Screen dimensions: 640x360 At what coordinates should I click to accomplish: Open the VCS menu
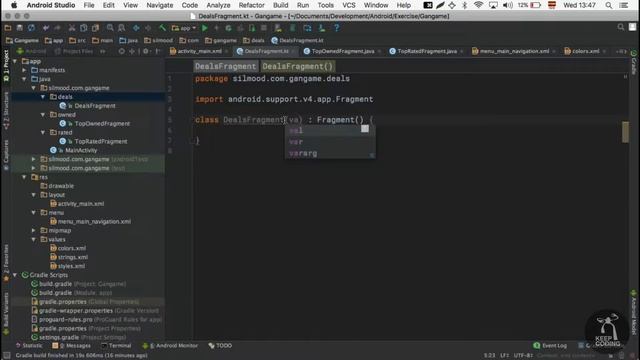click(x=349, y=5)
